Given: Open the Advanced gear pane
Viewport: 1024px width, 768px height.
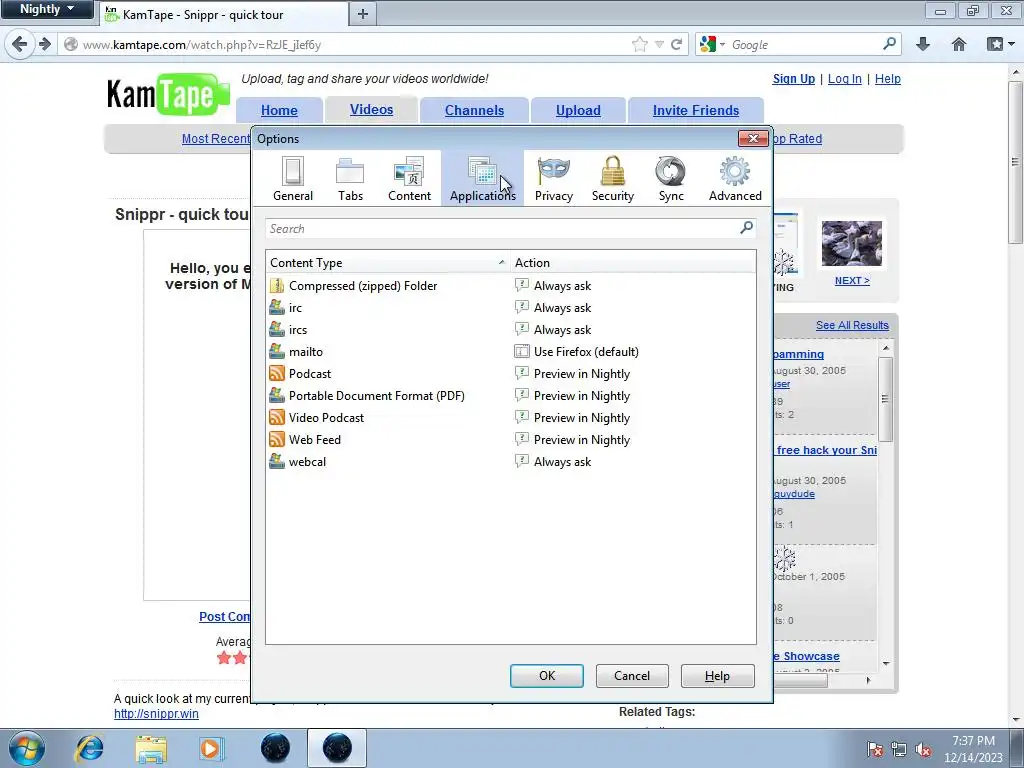Looking at the screenshot, I should click(x=735, y=178).
